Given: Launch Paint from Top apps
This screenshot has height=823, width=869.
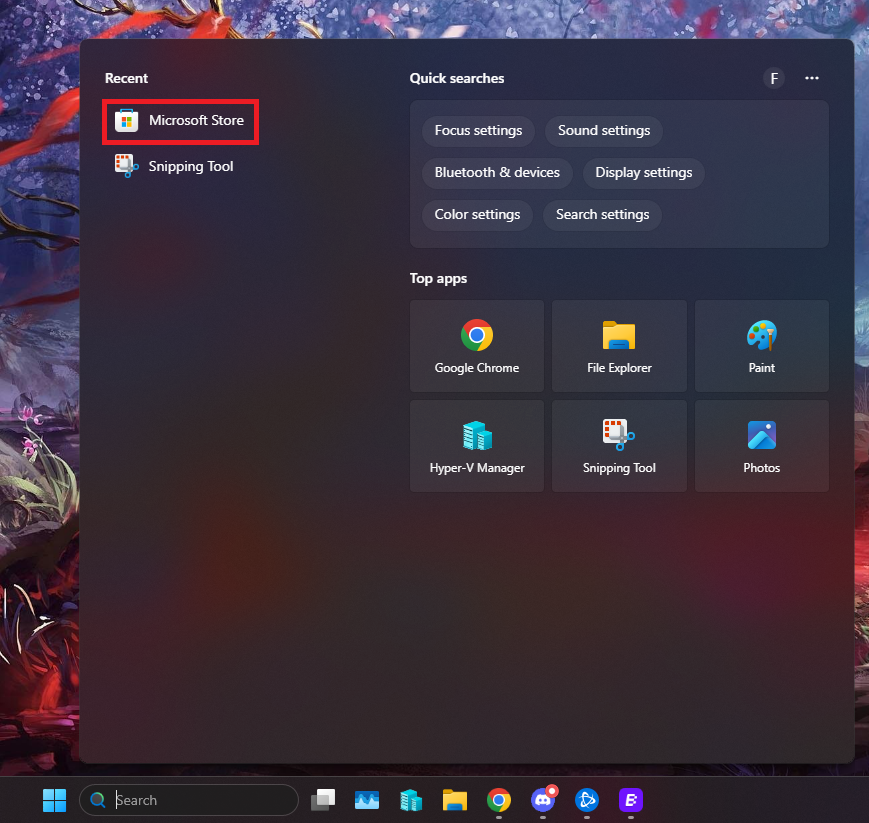Looking at the screenshot, I should point(761,346).
